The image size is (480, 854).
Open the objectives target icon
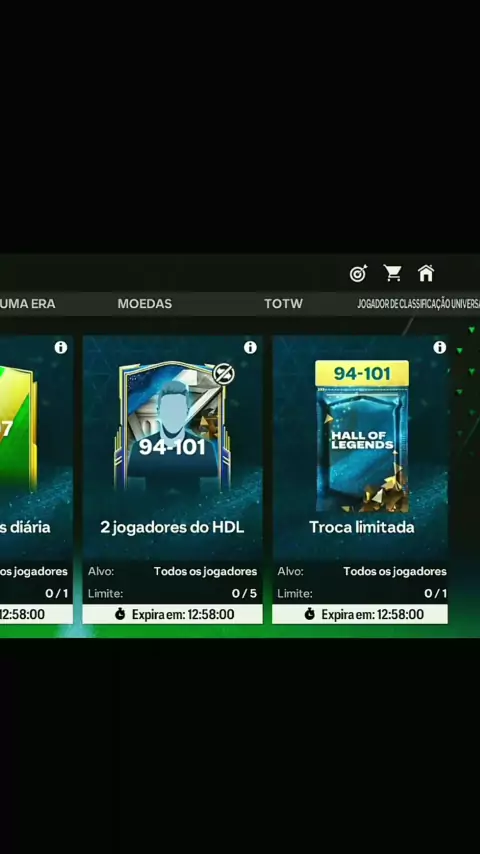358,273
